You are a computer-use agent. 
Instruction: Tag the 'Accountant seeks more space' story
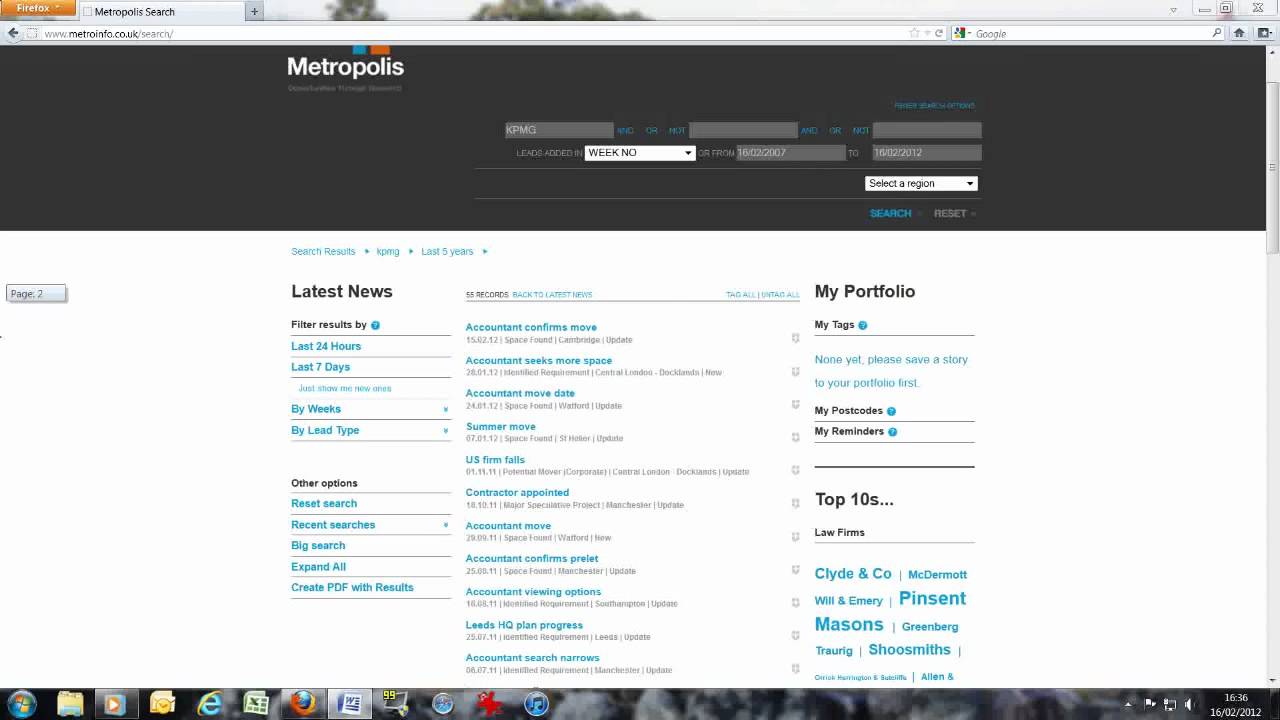[x=795, y=371]
